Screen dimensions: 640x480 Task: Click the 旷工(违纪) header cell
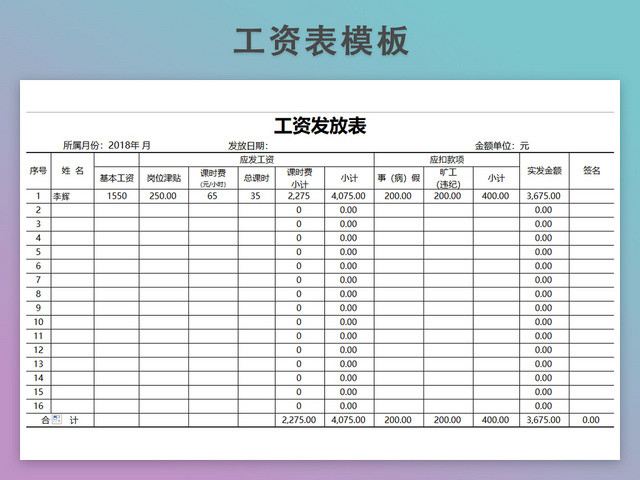point(448,178)
